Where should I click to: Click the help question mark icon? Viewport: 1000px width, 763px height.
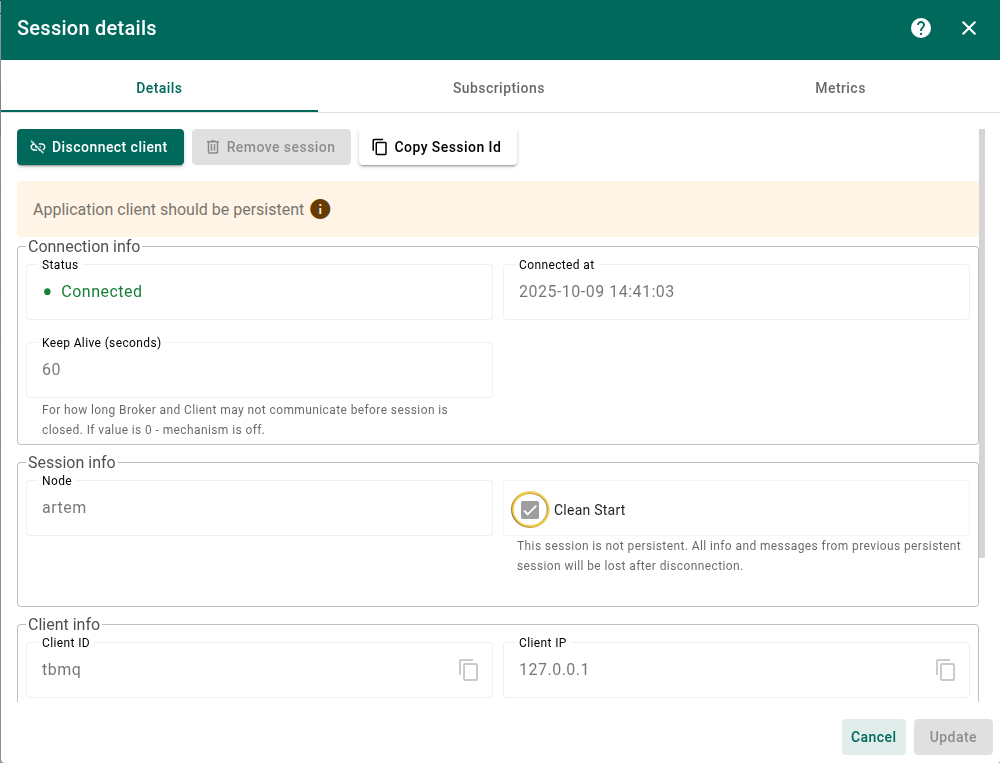[921, 28]
